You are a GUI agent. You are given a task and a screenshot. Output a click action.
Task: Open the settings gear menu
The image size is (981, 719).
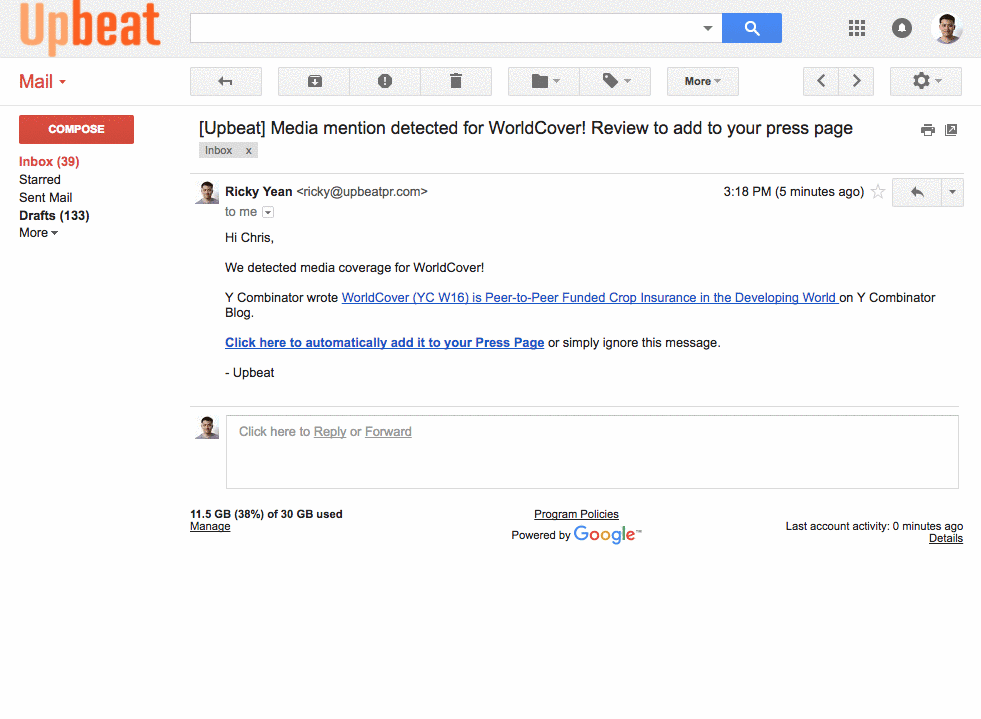click(926, 81)
